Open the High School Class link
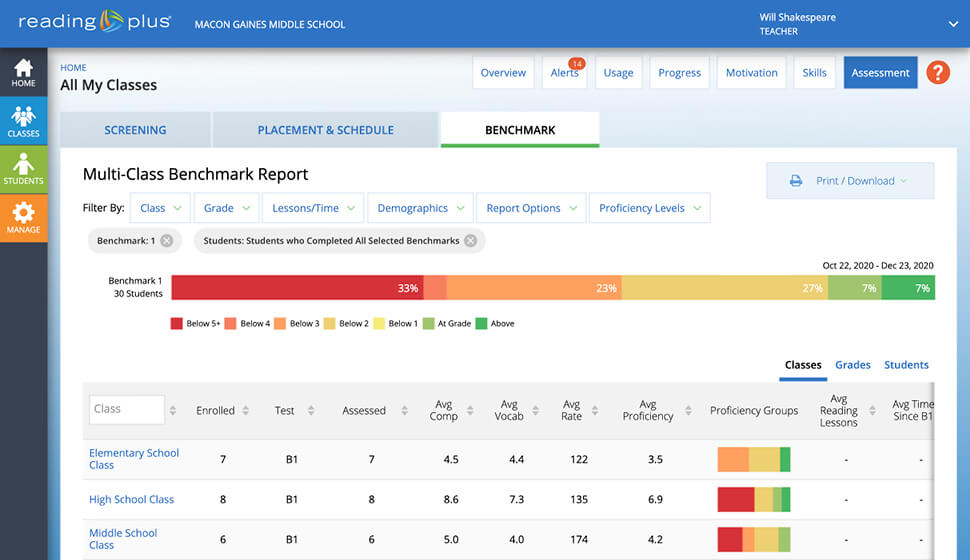 pyautogui.click(x=131, y=499)
